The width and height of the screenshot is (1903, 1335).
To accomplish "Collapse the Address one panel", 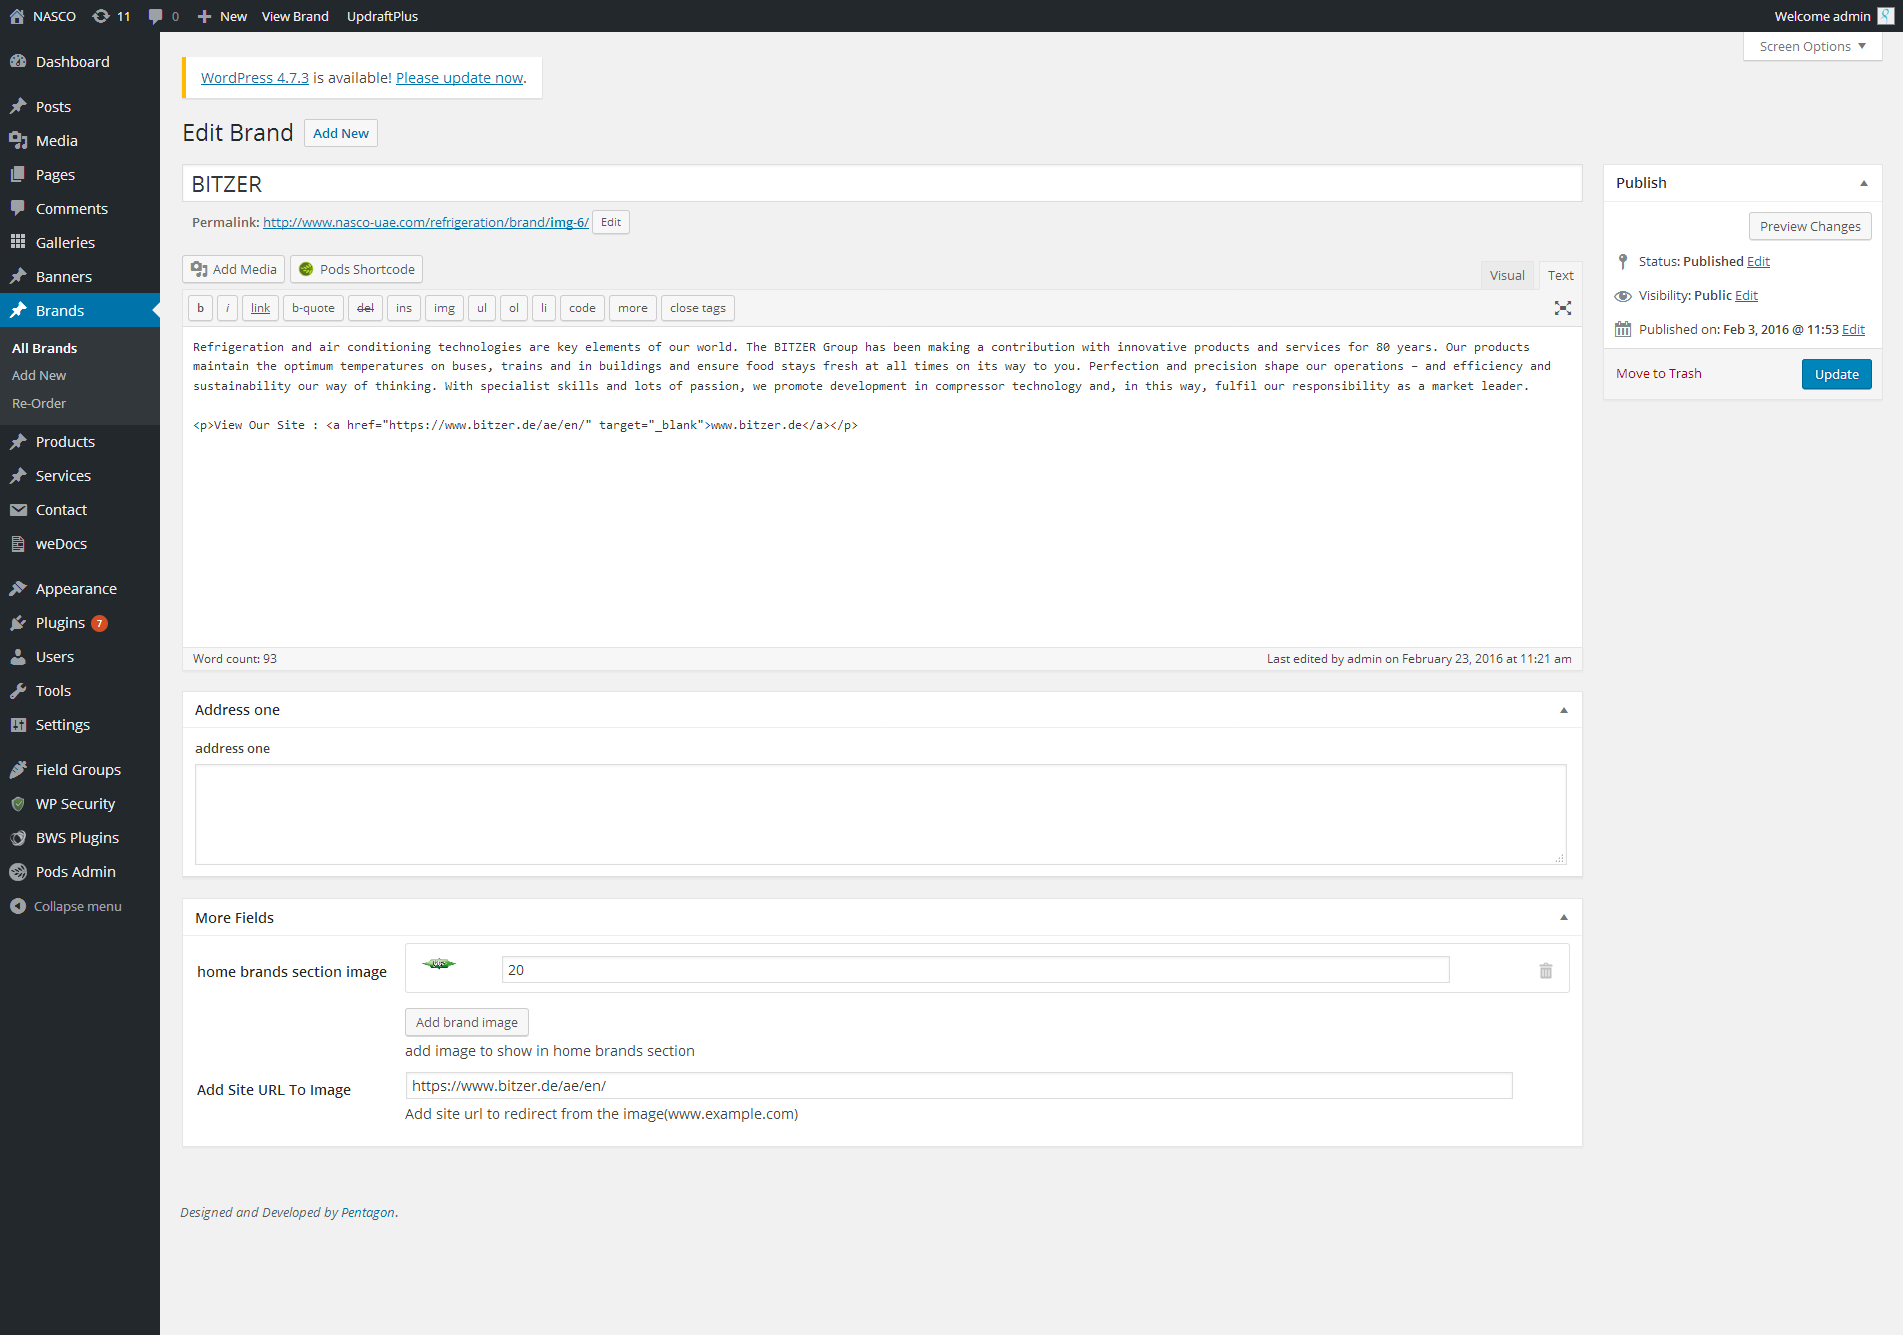I will pos(1563,710).
